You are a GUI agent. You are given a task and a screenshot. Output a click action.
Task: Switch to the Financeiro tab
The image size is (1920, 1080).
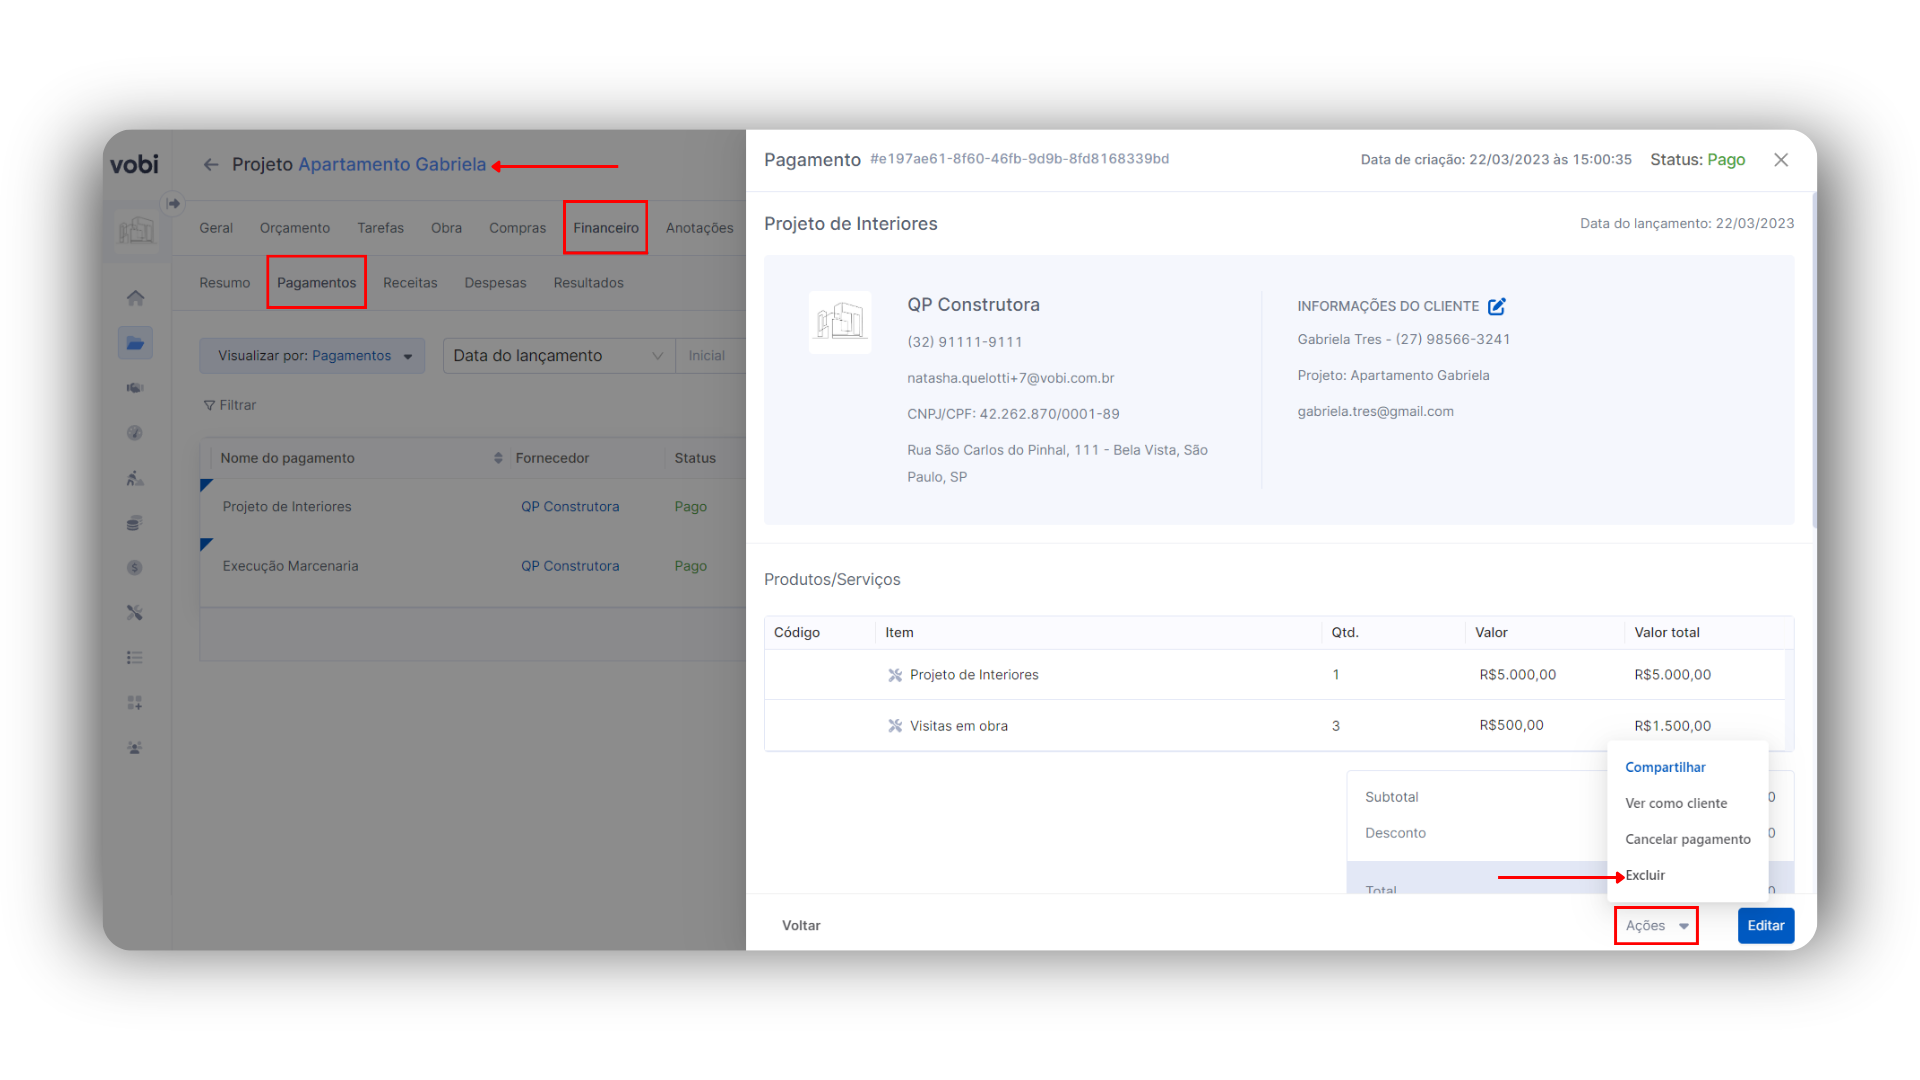(x=606, y=228)
